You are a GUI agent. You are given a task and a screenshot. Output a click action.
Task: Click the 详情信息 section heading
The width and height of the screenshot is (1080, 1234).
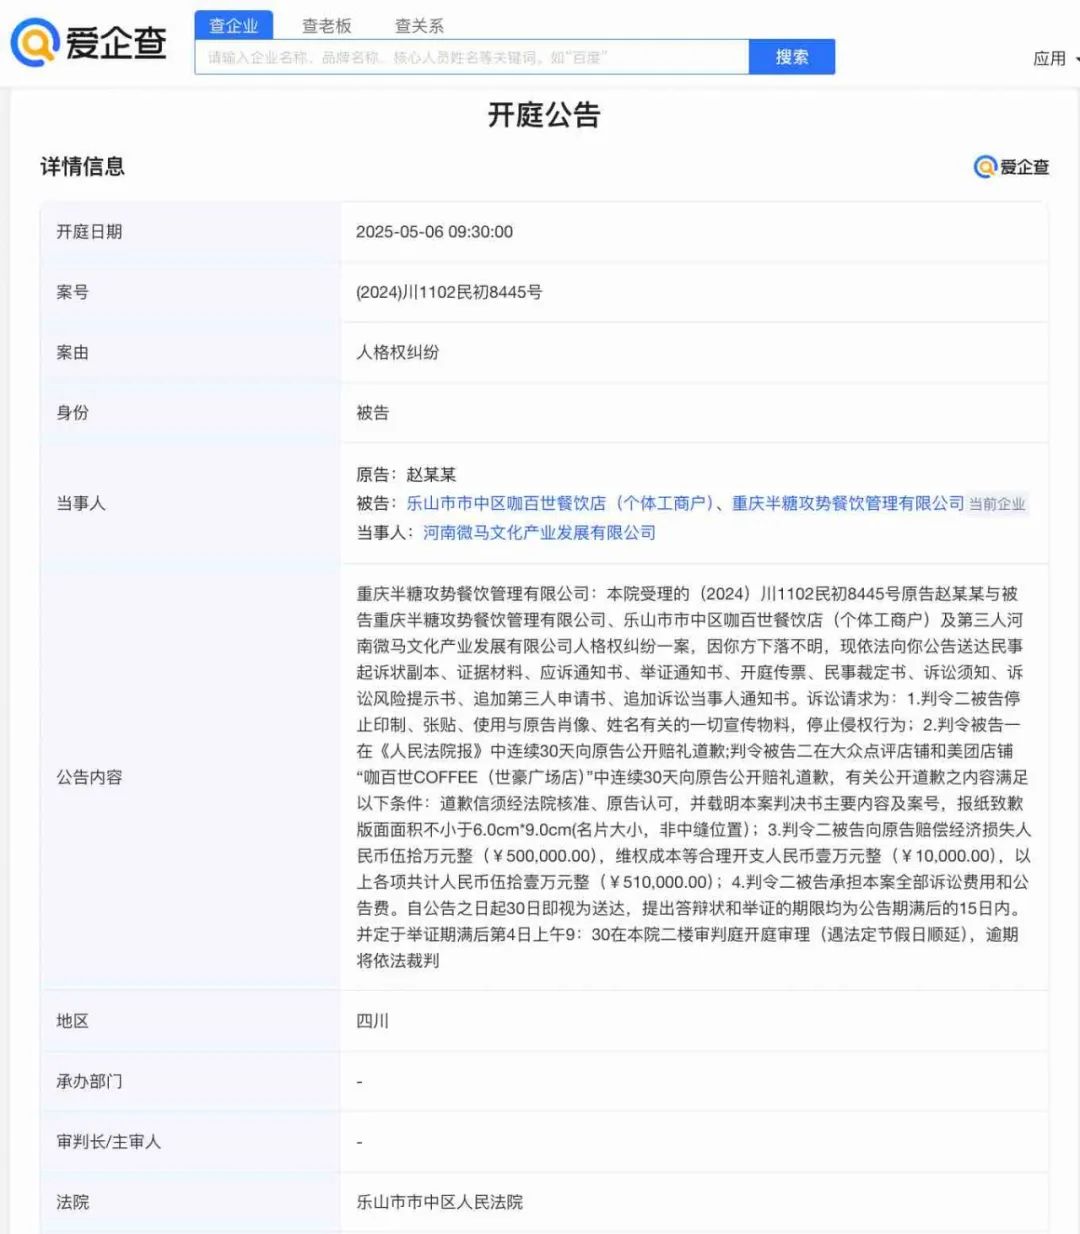coord(81,167)
